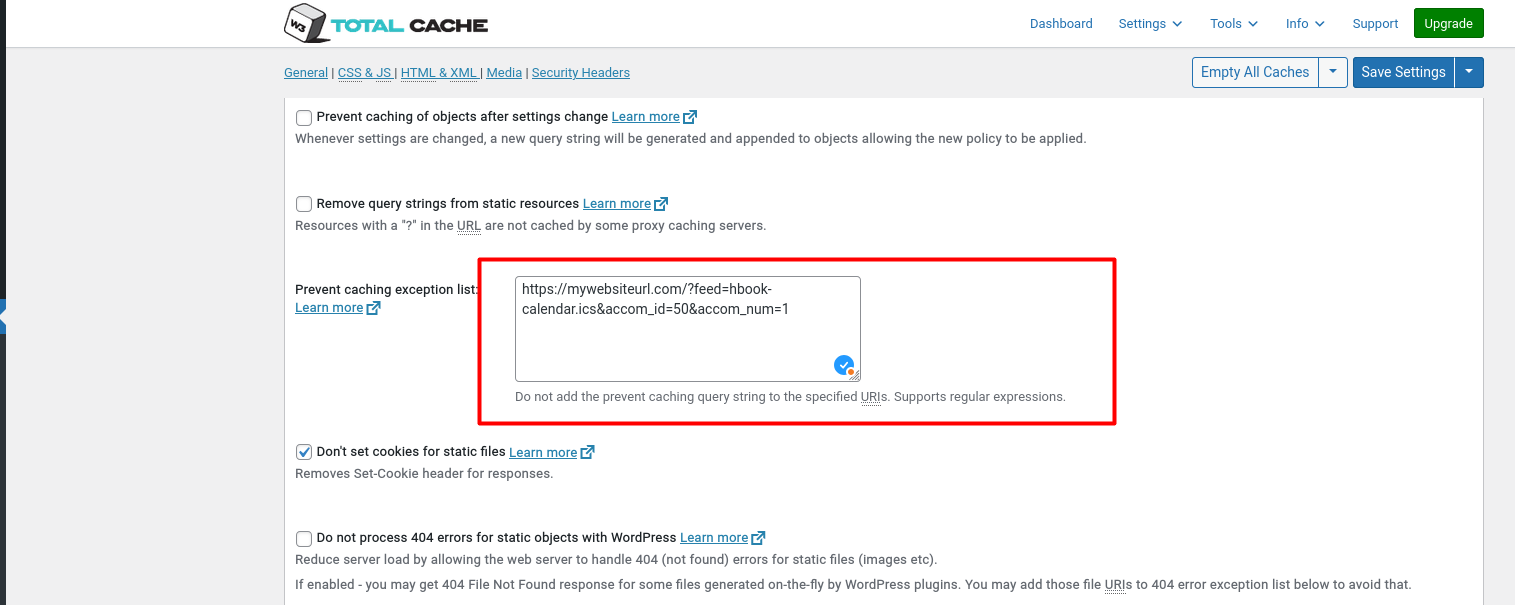
Task: Click the Dashboard link
Action: pos(1061,23)
